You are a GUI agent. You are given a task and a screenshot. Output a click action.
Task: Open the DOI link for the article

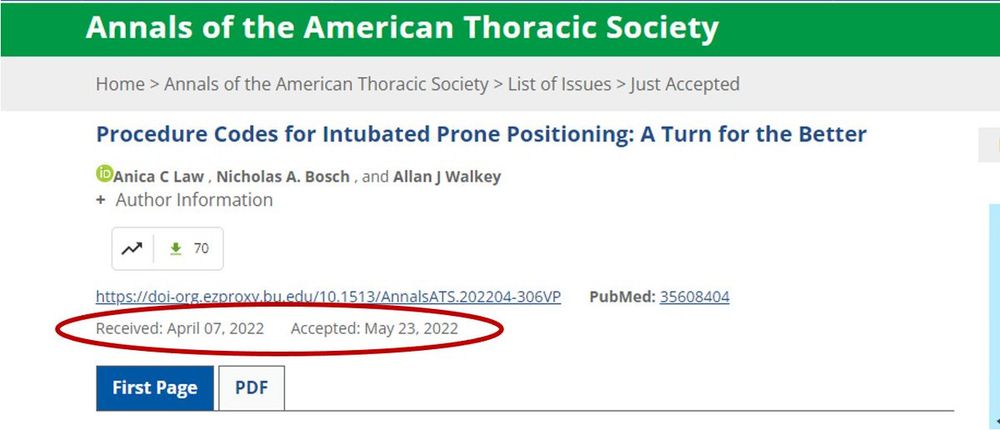tap(328, 297)
